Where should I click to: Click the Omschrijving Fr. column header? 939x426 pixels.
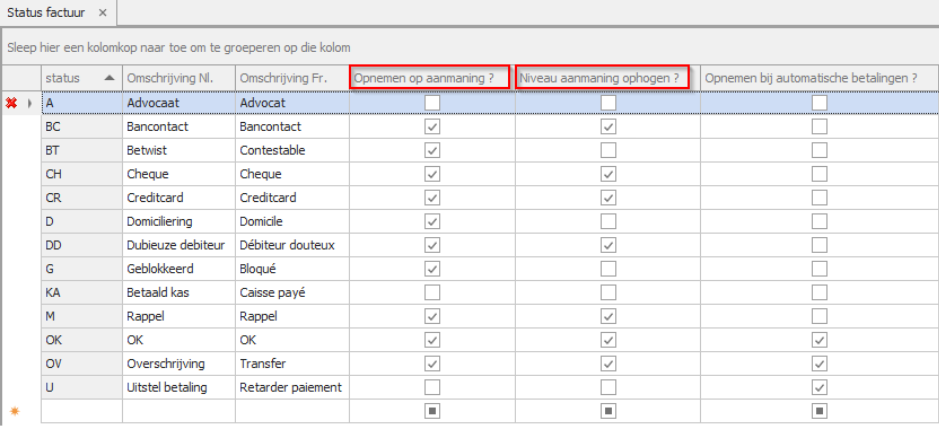click(292, 78)
